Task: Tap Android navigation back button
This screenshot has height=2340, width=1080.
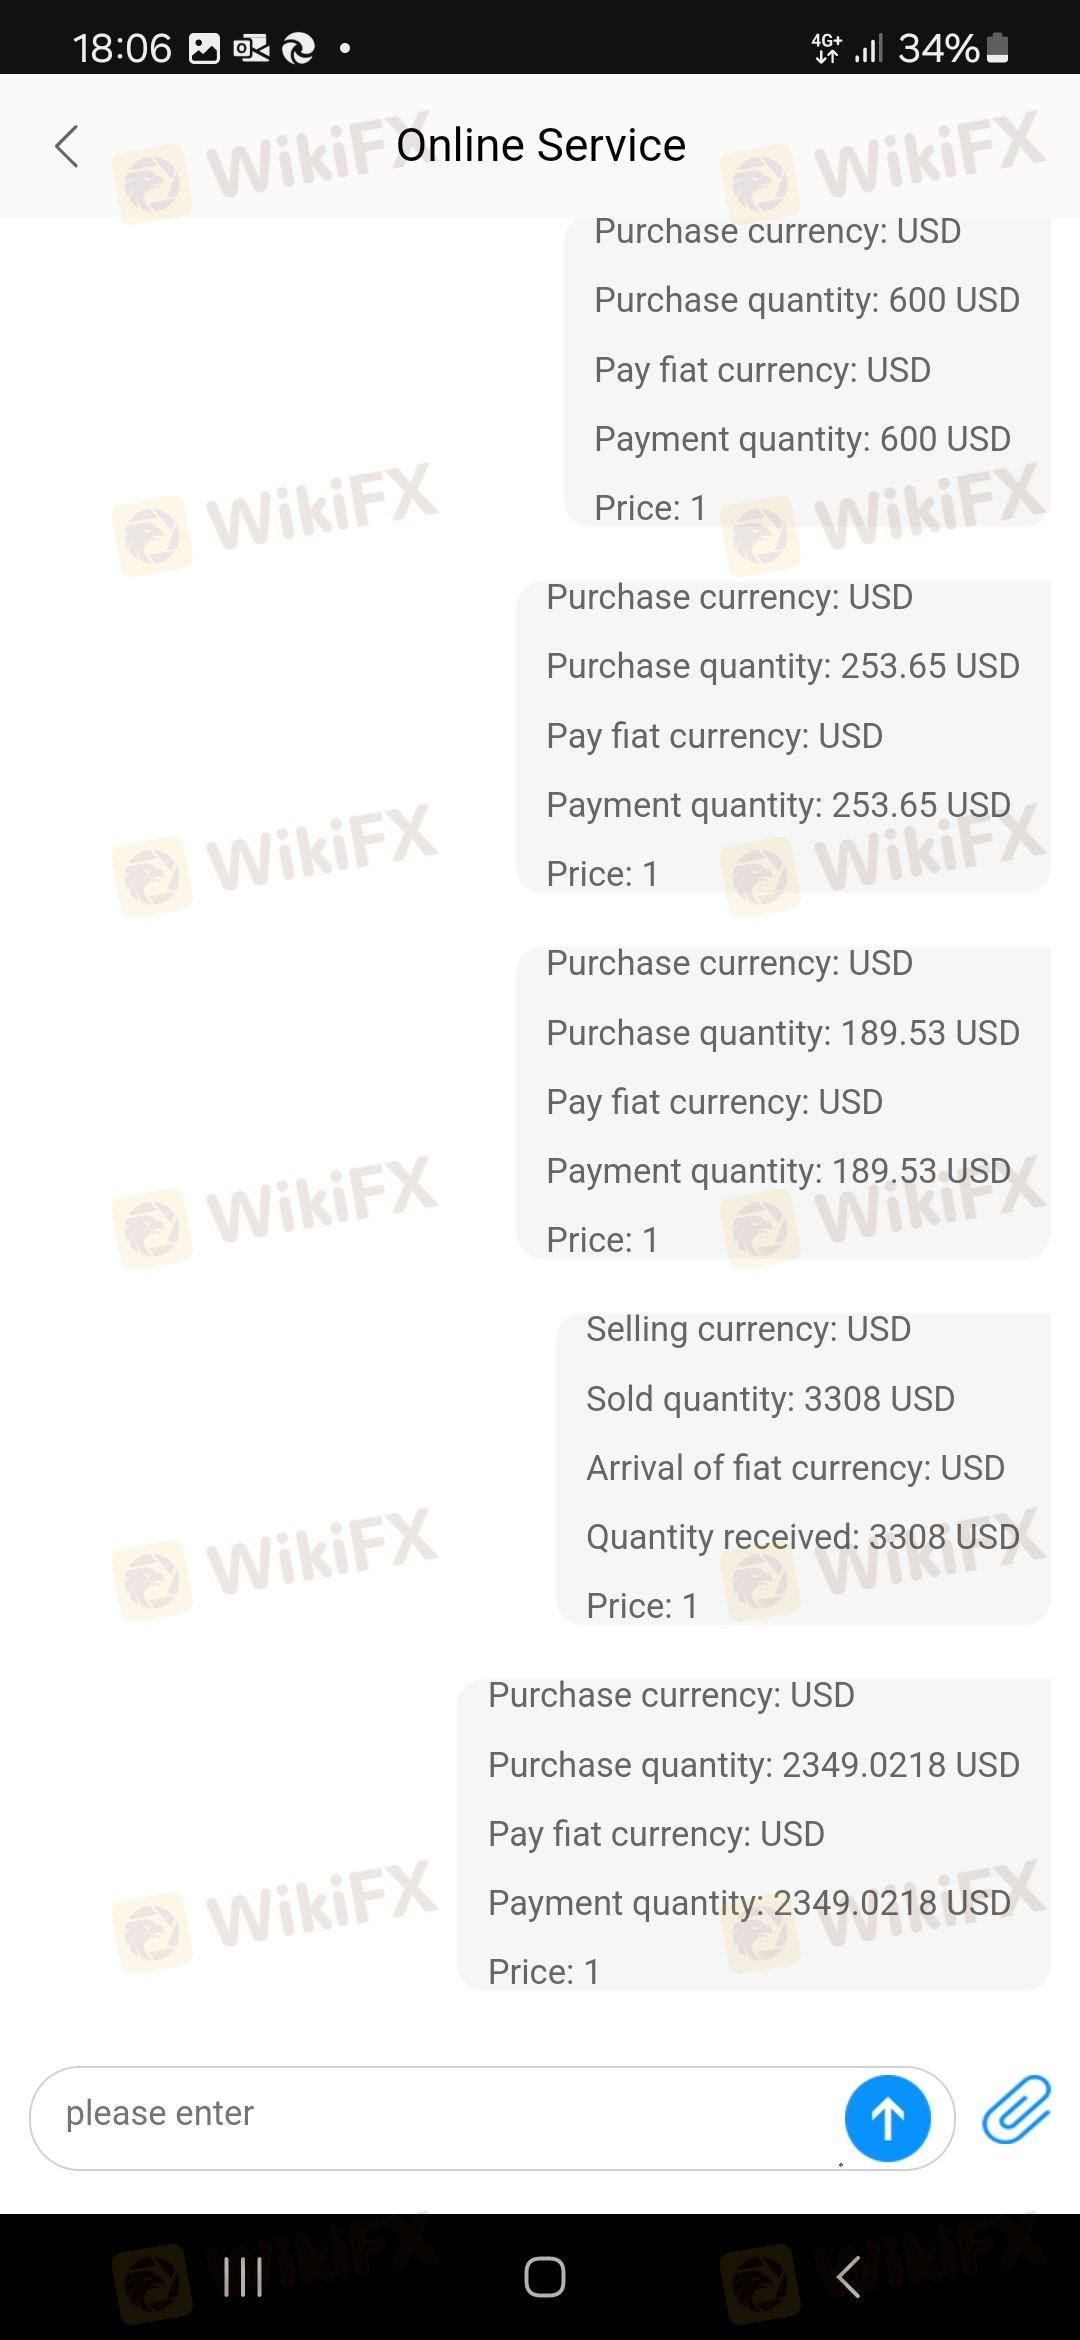Action: pyautogui.click(x=848, y=2277)
